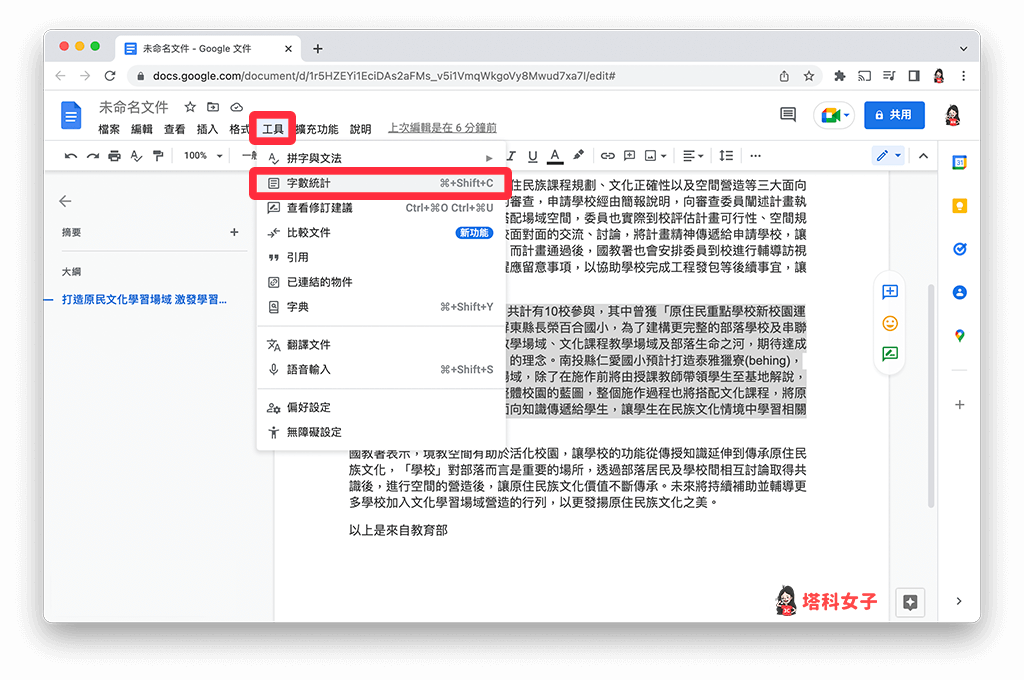1024x680 pixels.
Task: Open the 上次編輯是在 6 分鐘前 link
Action: tap(442, 127)
